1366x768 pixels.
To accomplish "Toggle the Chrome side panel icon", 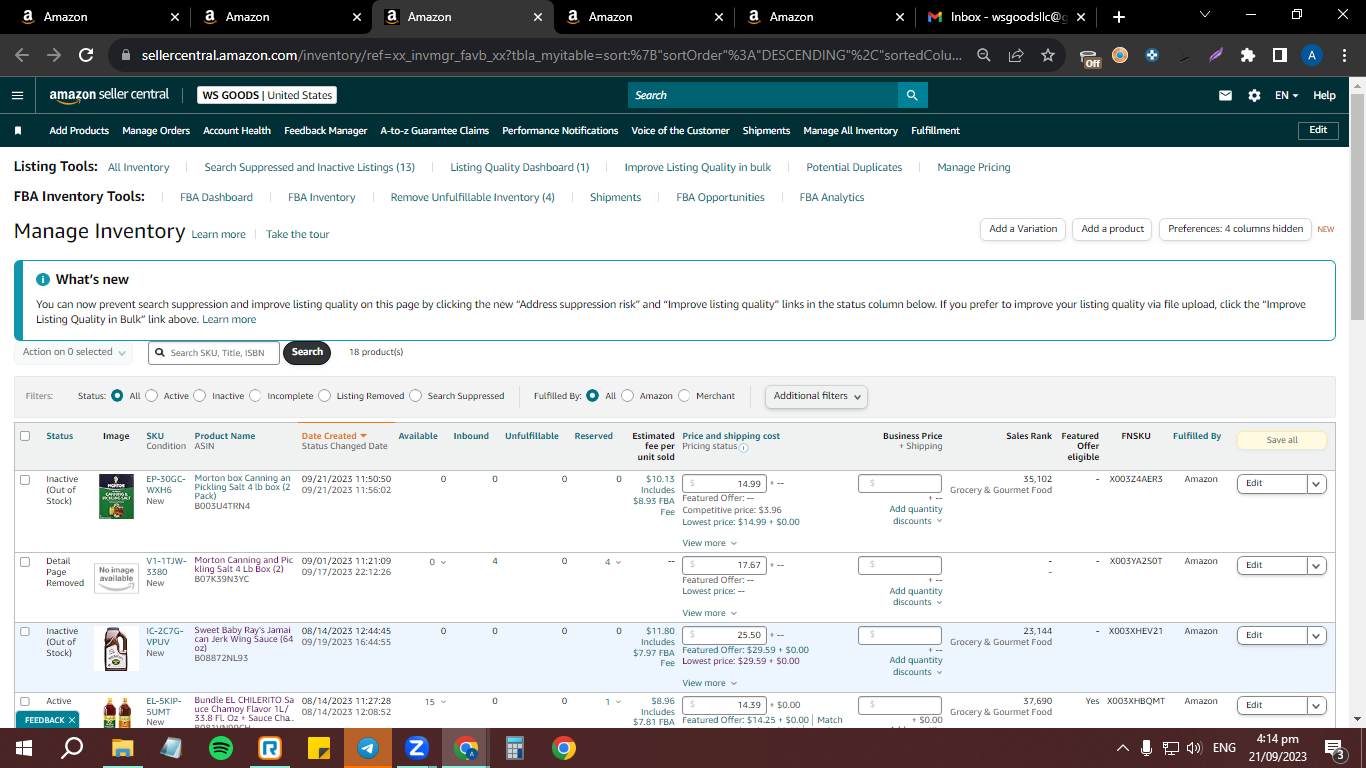I will [x=1279, y=55].
